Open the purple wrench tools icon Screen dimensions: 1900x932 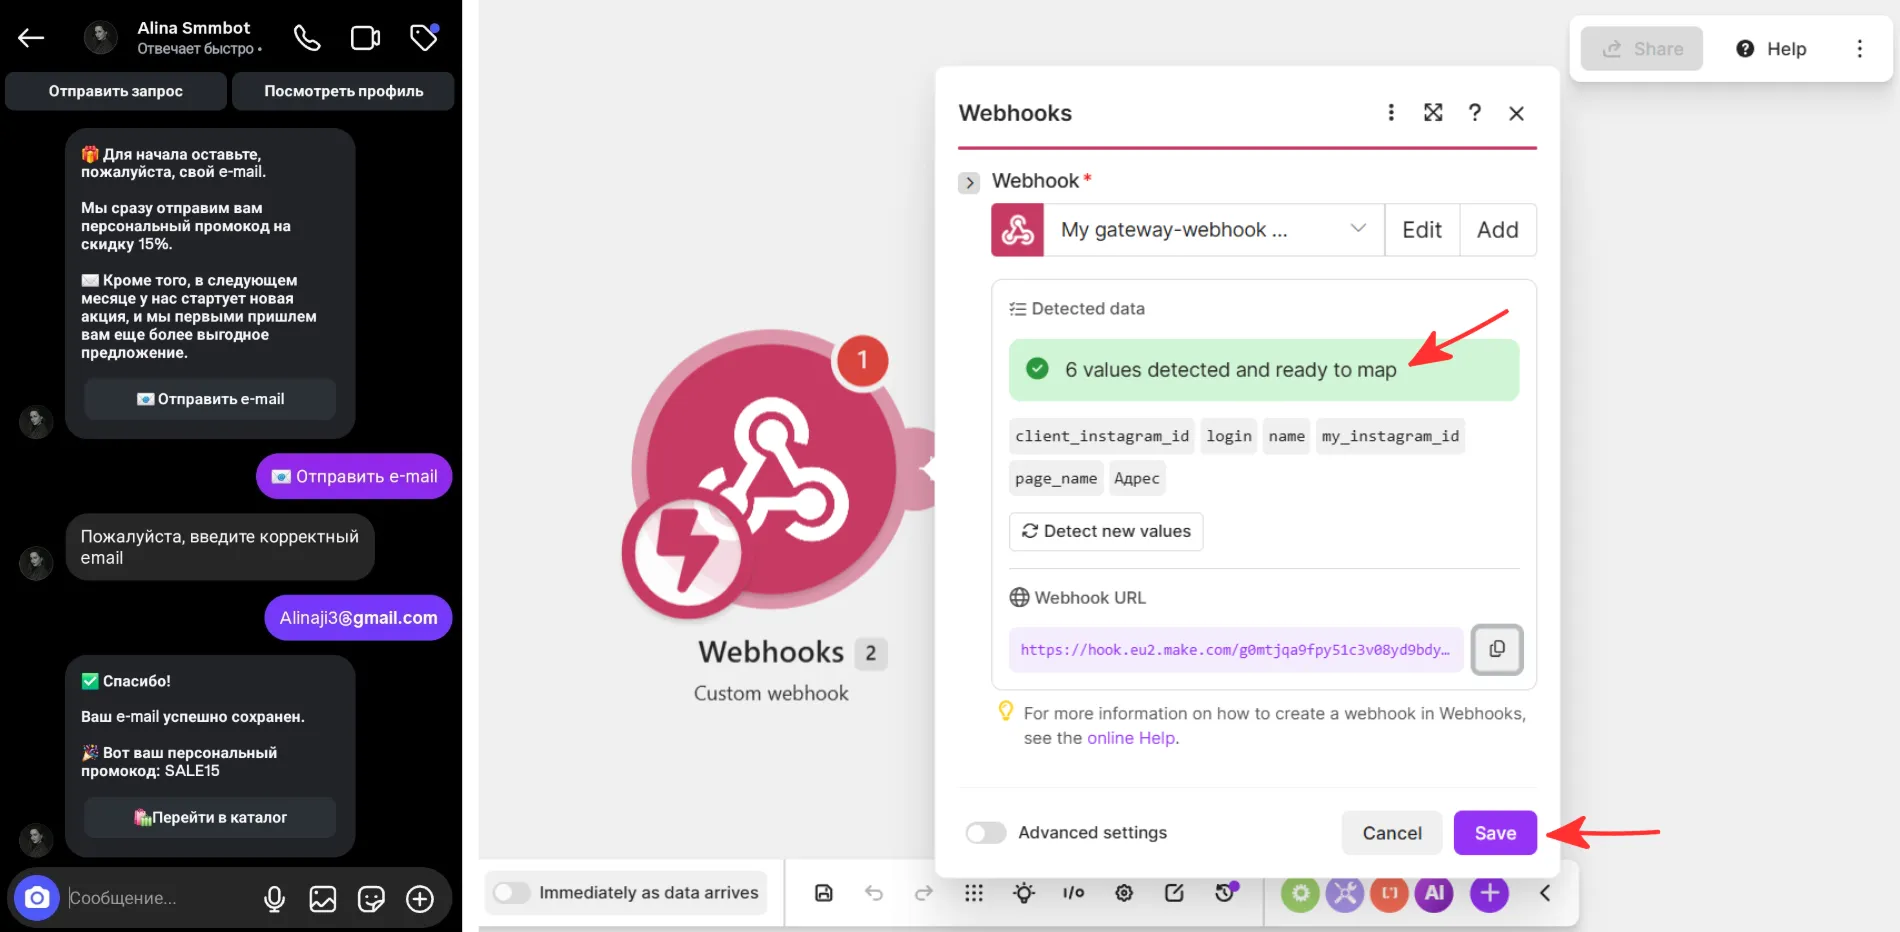(1345, 893)
